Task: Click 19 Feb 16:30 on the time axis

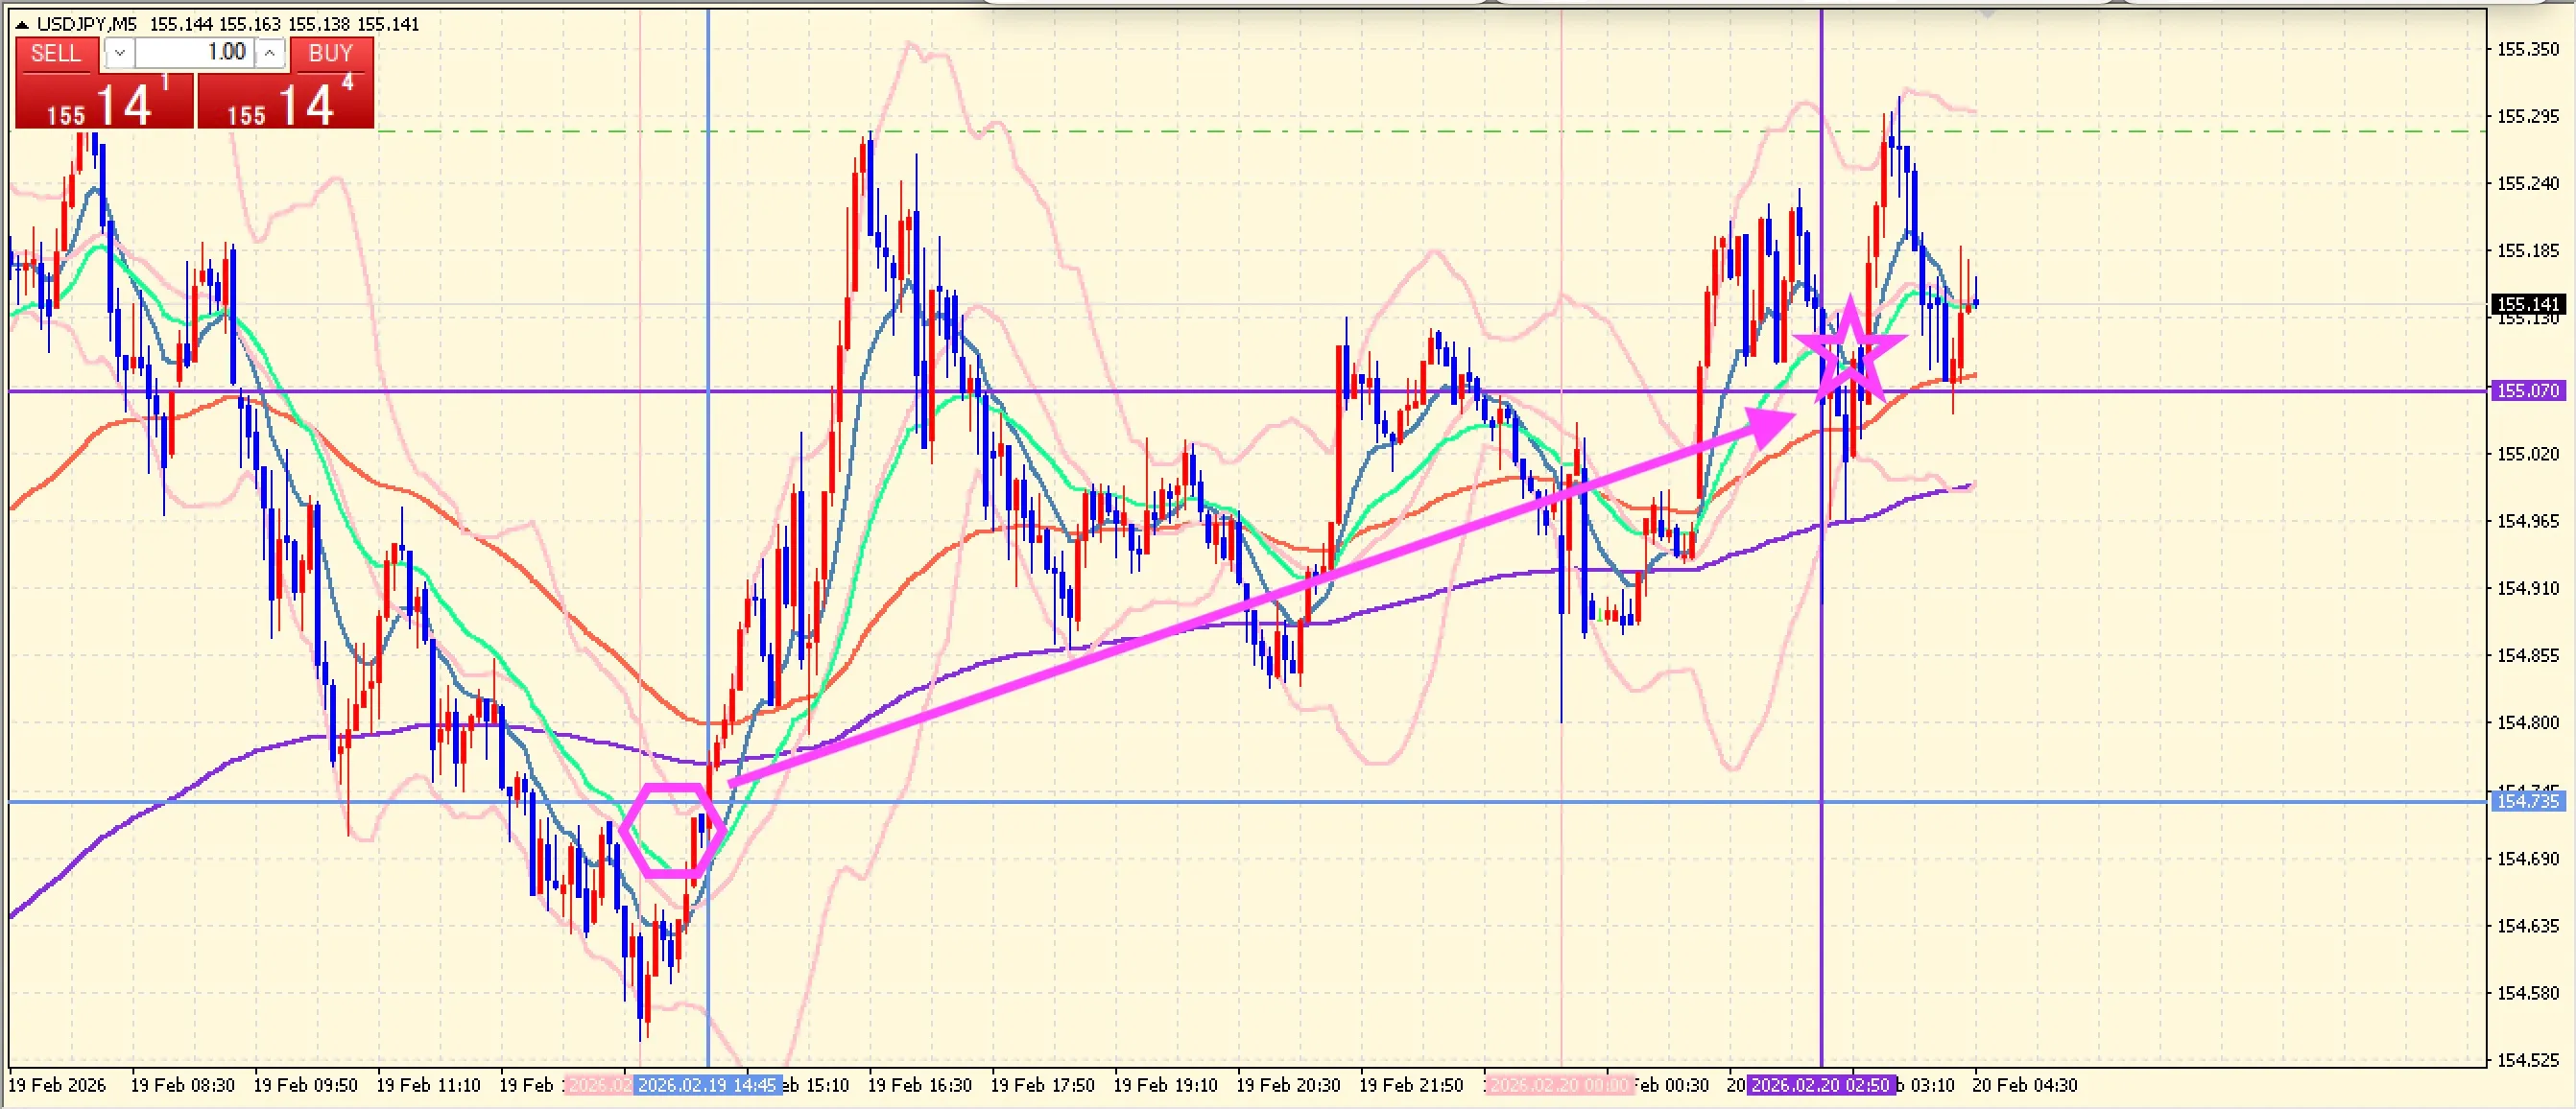Action: (919, 1085)
